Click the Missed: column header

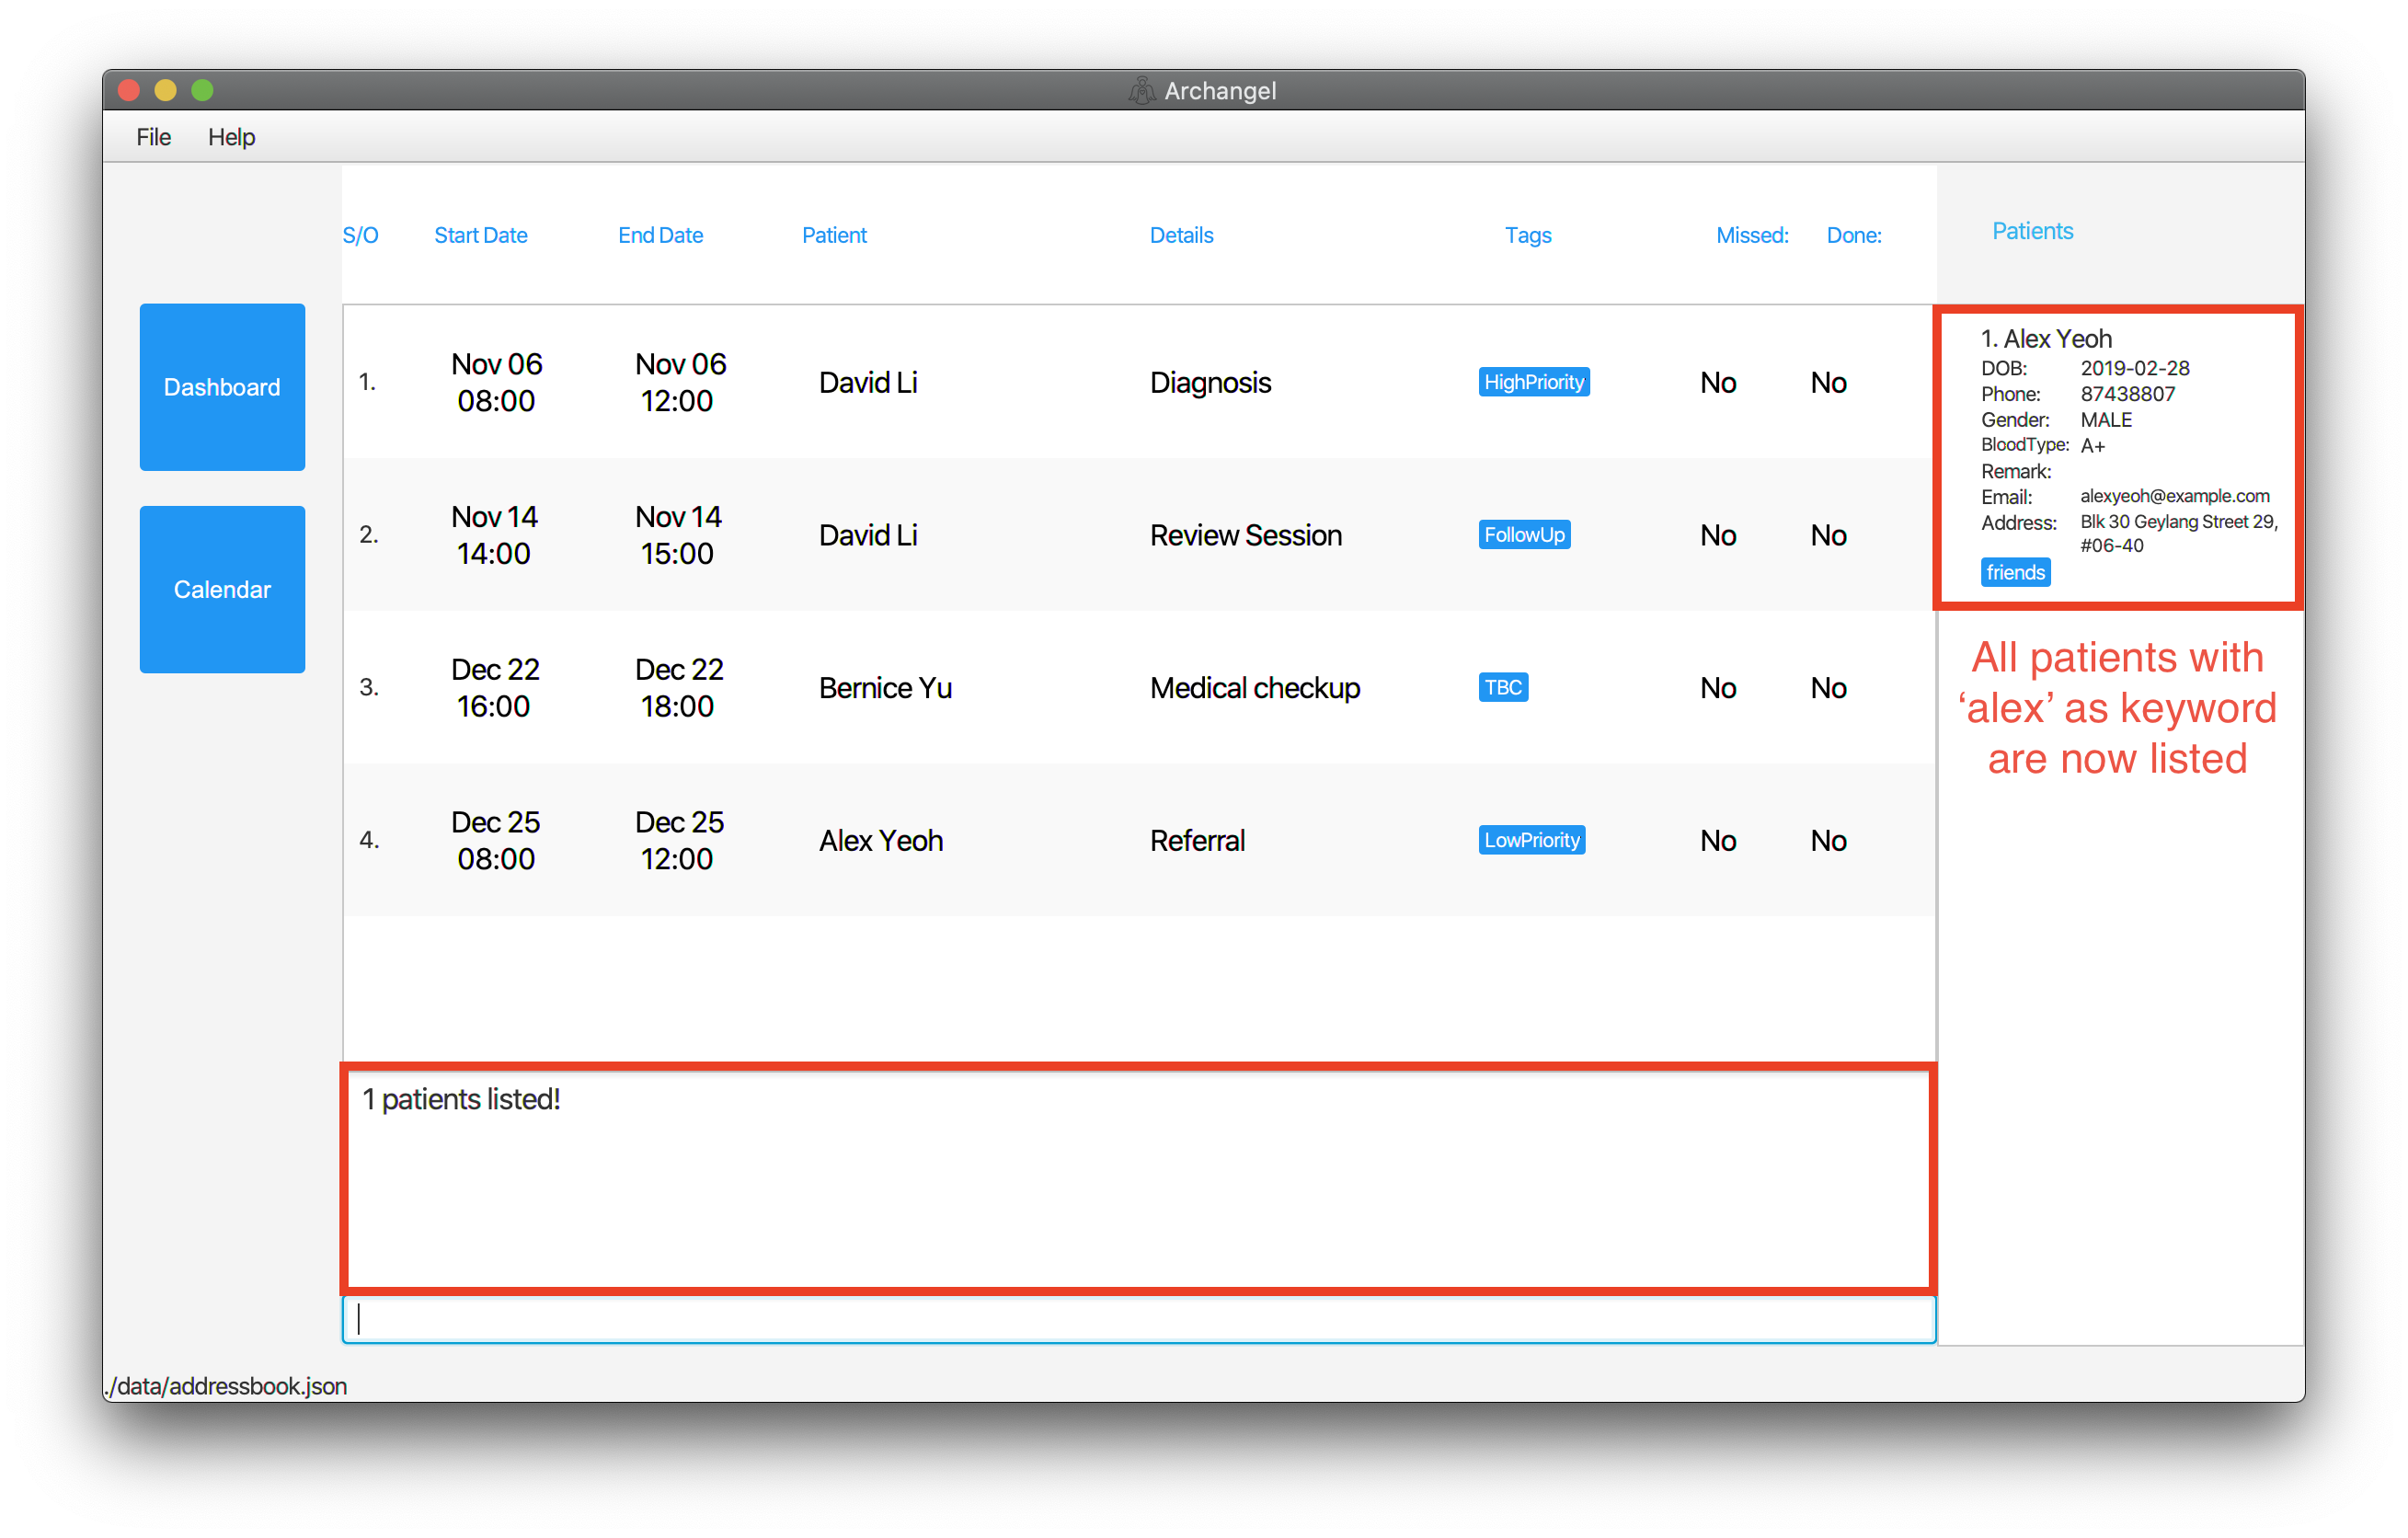[x=1752, y=235]
